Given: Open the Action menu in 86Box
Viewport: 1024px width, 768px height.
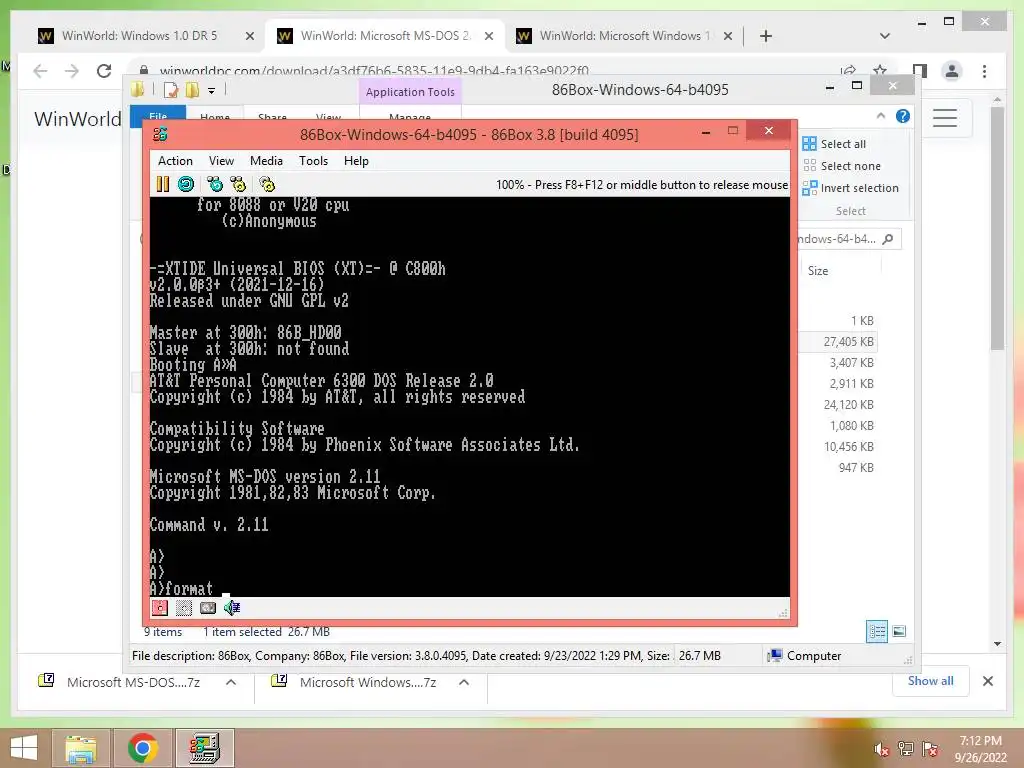Looking at the screenshot, I should point(175,161).
